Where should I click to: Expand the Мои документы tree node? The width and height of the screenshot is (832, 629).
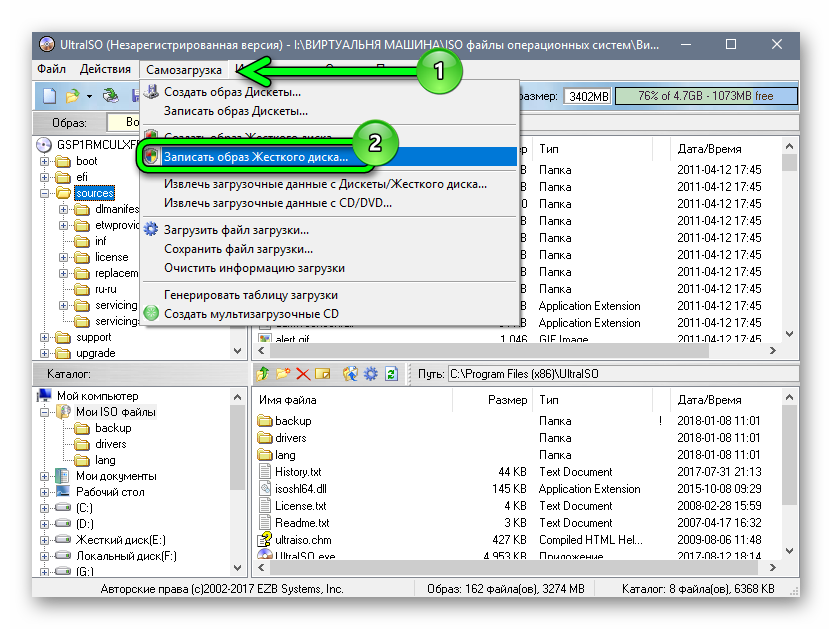pos(45,476)
